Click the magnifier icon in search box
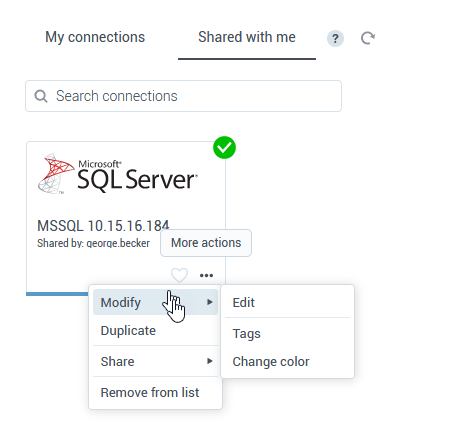Image resolution: width=451 pixels, height=431 pixels. pyautogui.click(x=41, y=96)
